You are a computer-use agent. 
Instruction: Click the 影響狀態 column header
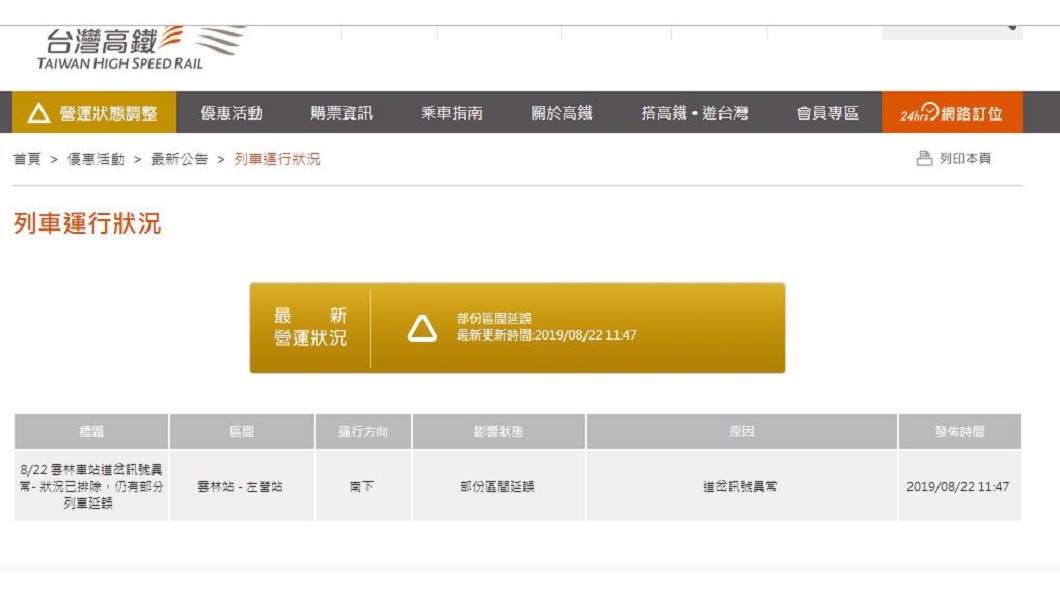pos(498,432)
